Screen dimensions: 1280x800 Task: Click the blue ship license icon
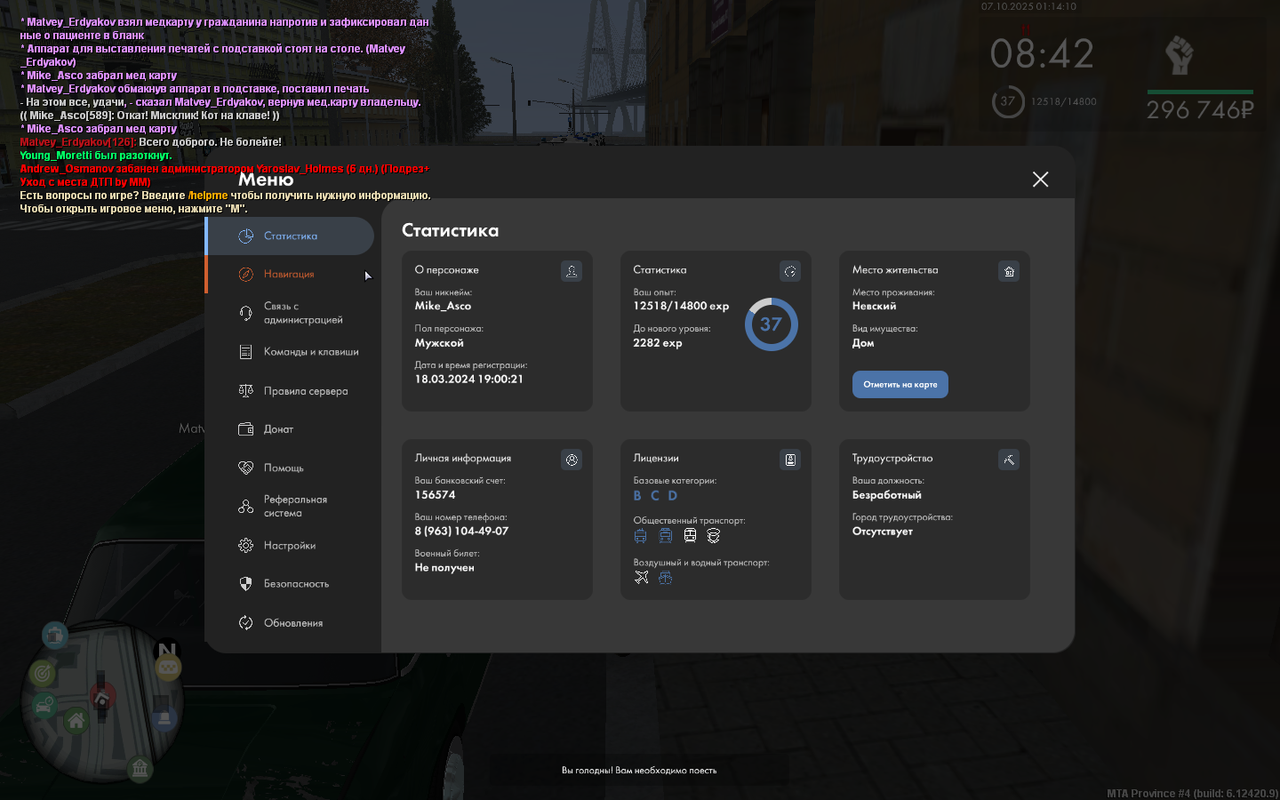pyautogui.click(x=665, y=578)
